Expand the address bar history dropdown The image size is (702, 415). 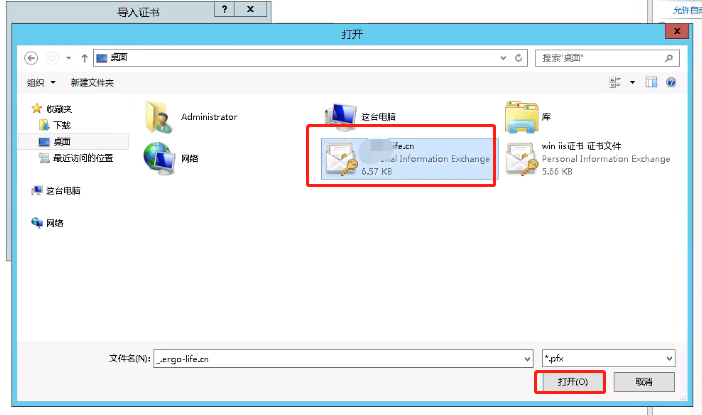pos(503,58)
